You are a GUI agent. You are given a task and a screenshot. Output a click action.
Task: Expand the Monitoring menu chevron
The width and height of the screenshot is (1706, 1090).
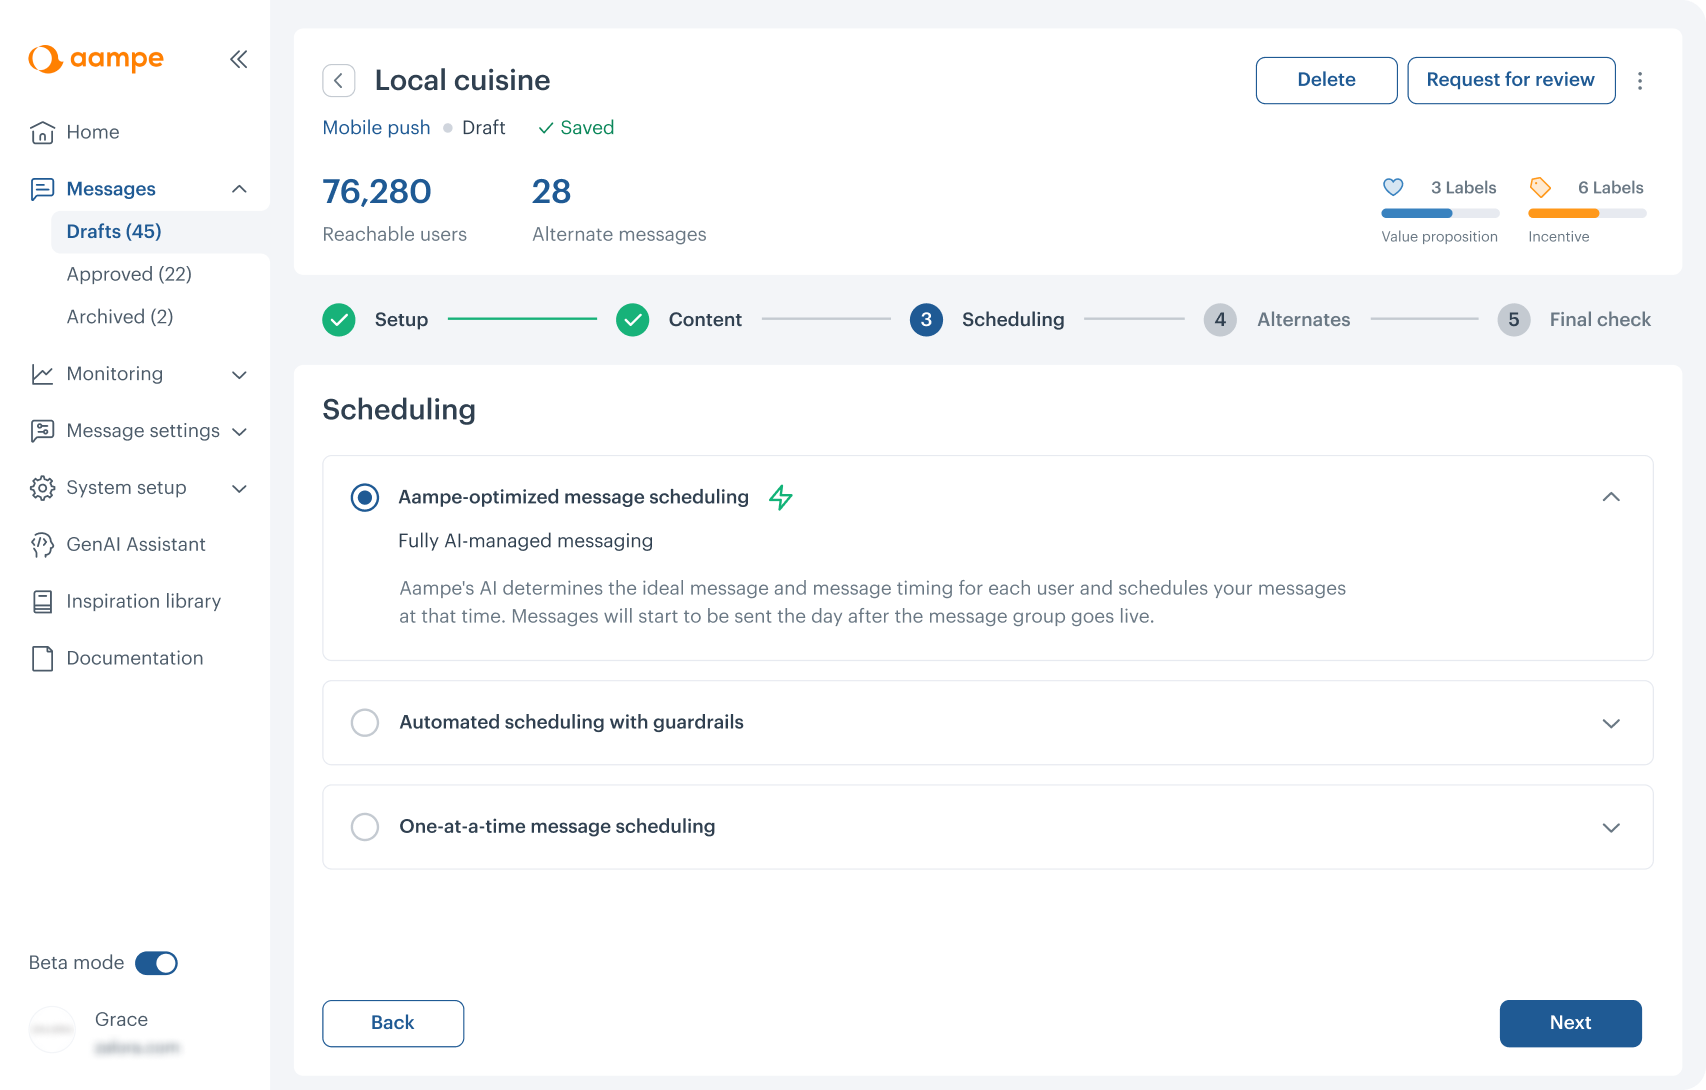(239, 375)
